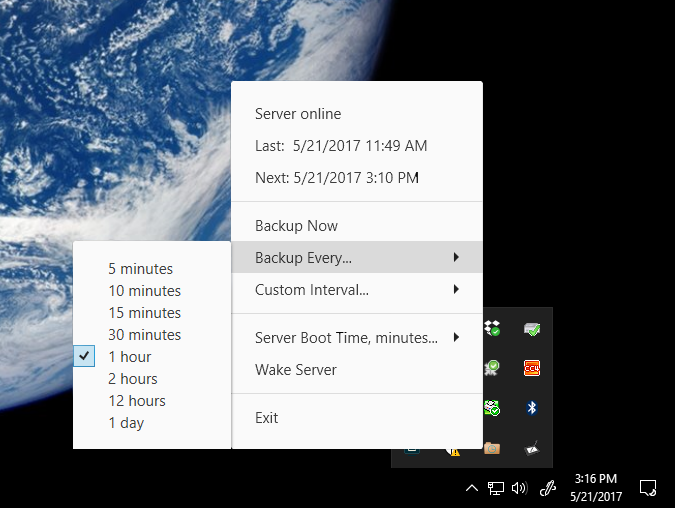The width and height of the screenshot is (675, 508).
Task: Set backup interval to 15 minutes
Action: (x=152, y=313)
